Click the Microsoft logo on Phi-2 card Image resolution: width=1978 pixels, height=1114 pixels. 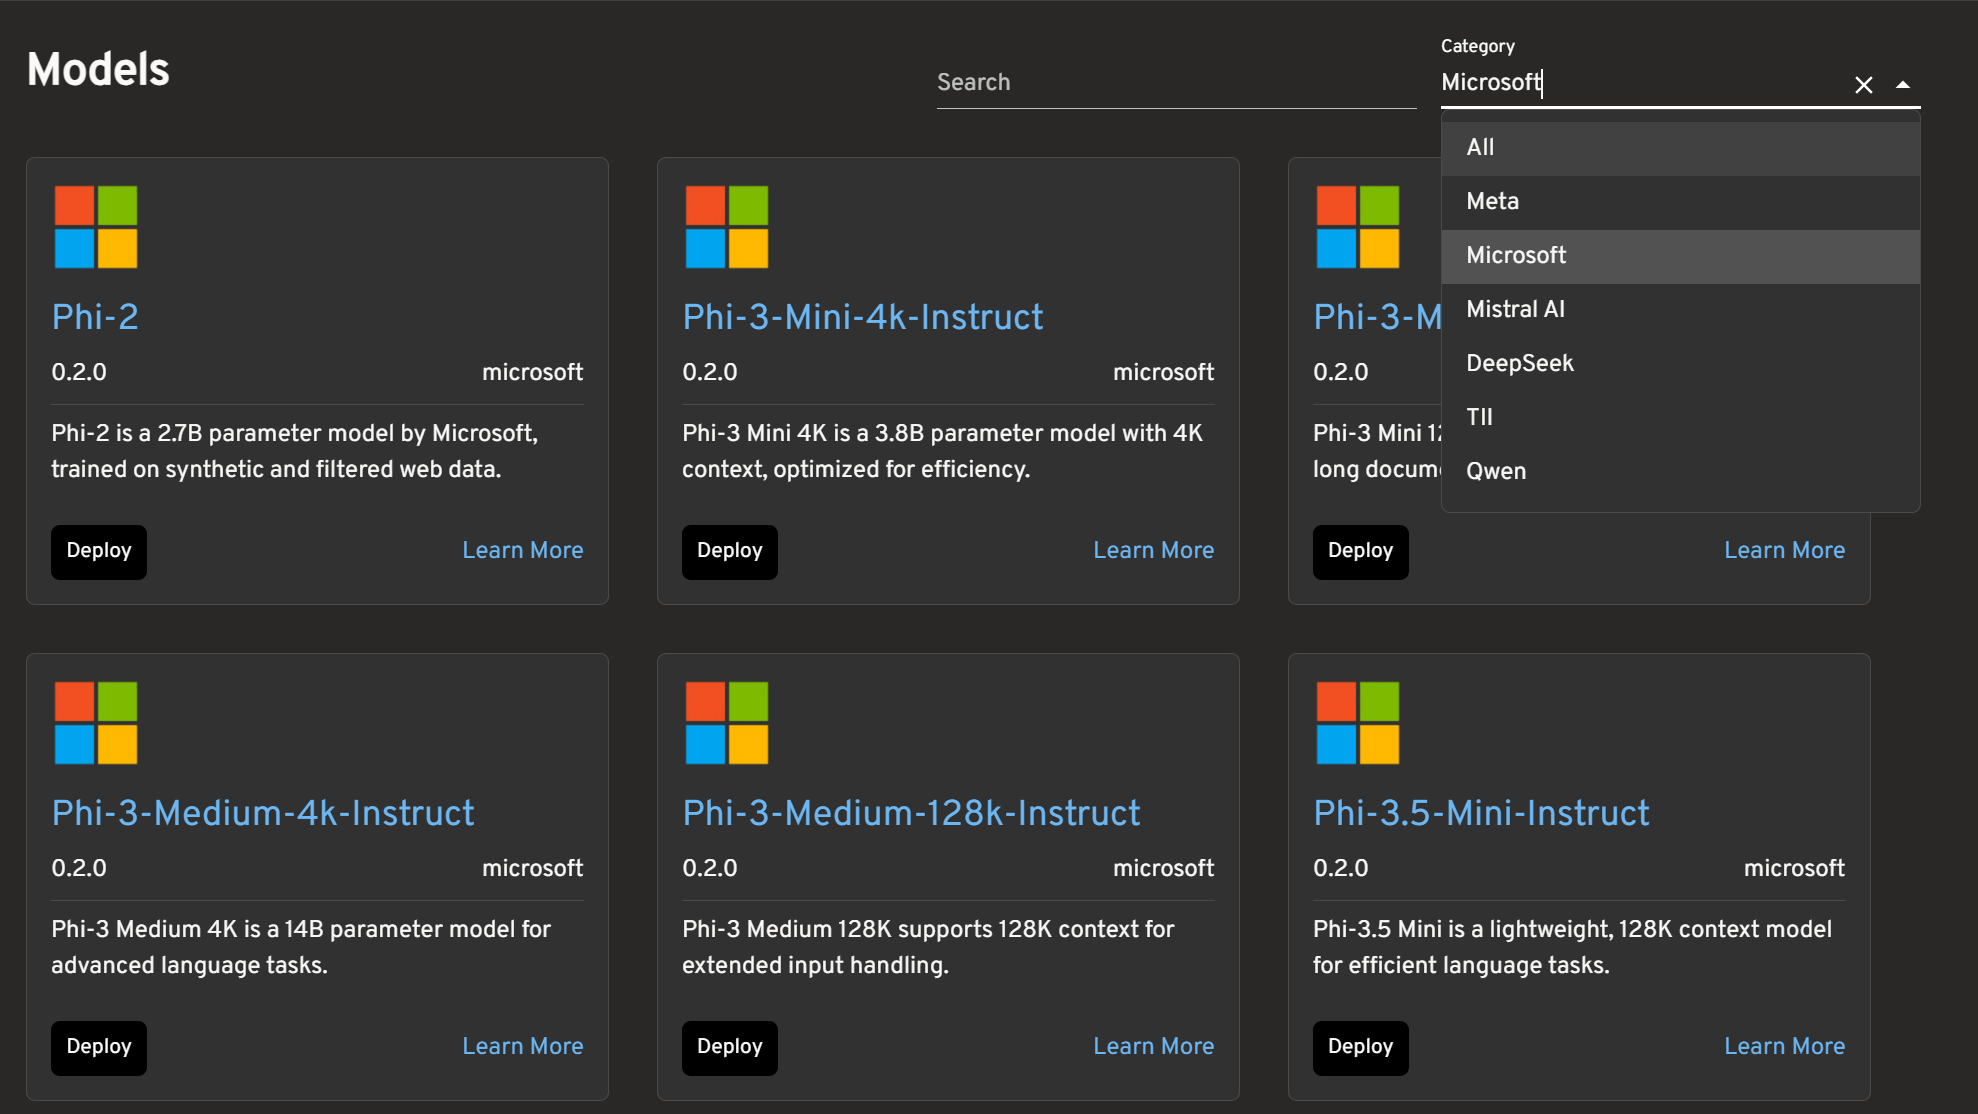[x=96, y=227]
